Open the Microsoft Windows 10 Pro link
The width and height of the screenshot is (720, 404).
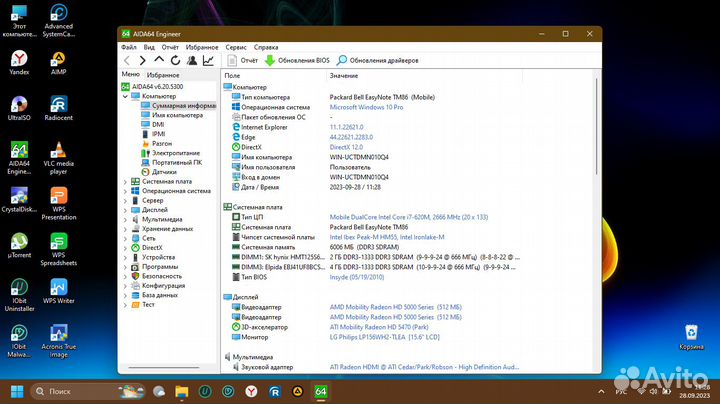(366, 107)
